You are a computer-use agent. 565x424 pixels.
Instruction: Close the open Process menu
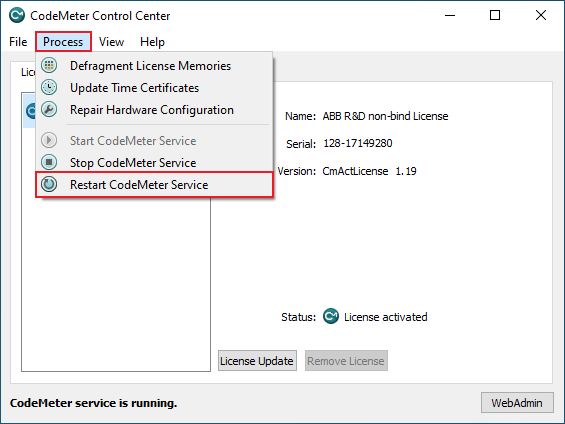[63, 42]
